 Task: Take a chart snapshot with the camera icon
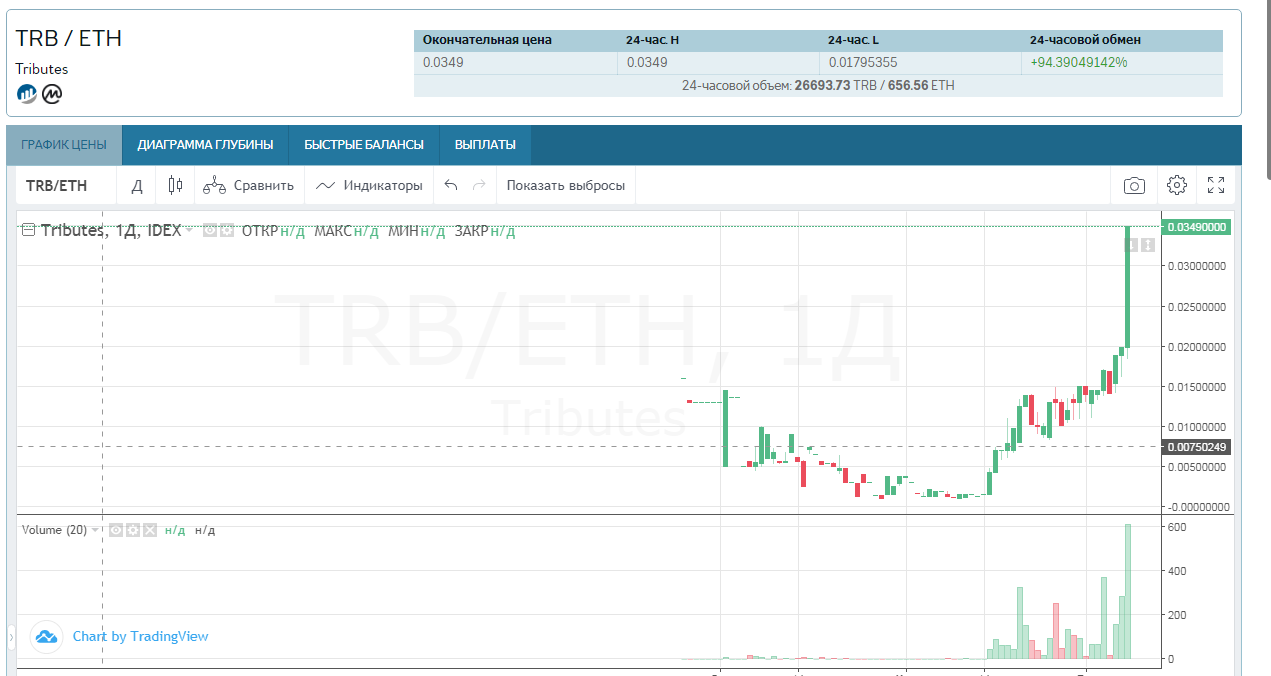[x=1134, y=185]
